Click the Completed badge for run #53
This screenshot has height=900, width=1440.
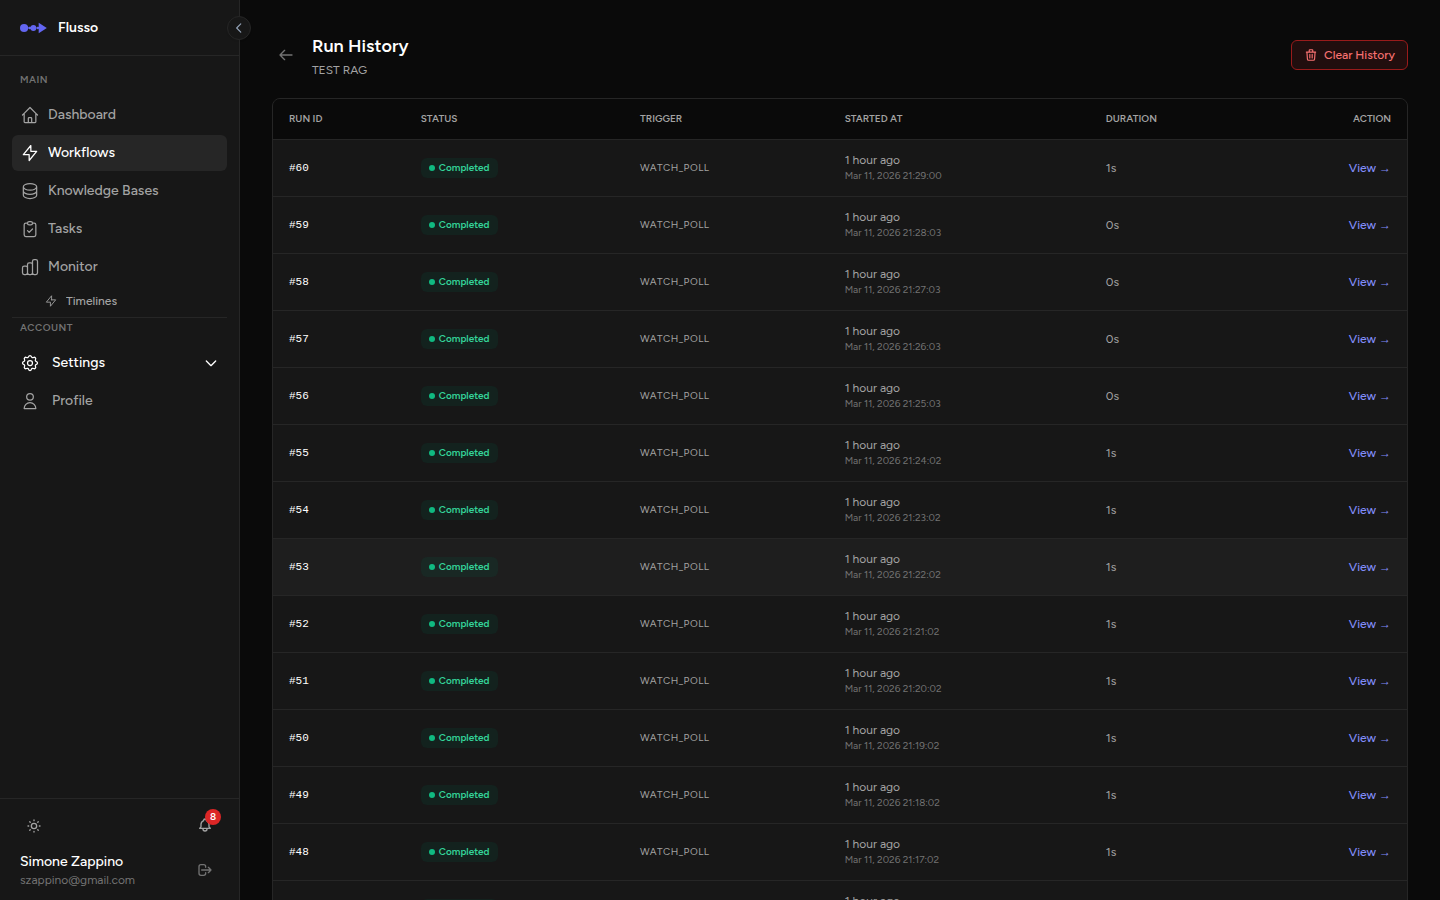pos(459,567)
